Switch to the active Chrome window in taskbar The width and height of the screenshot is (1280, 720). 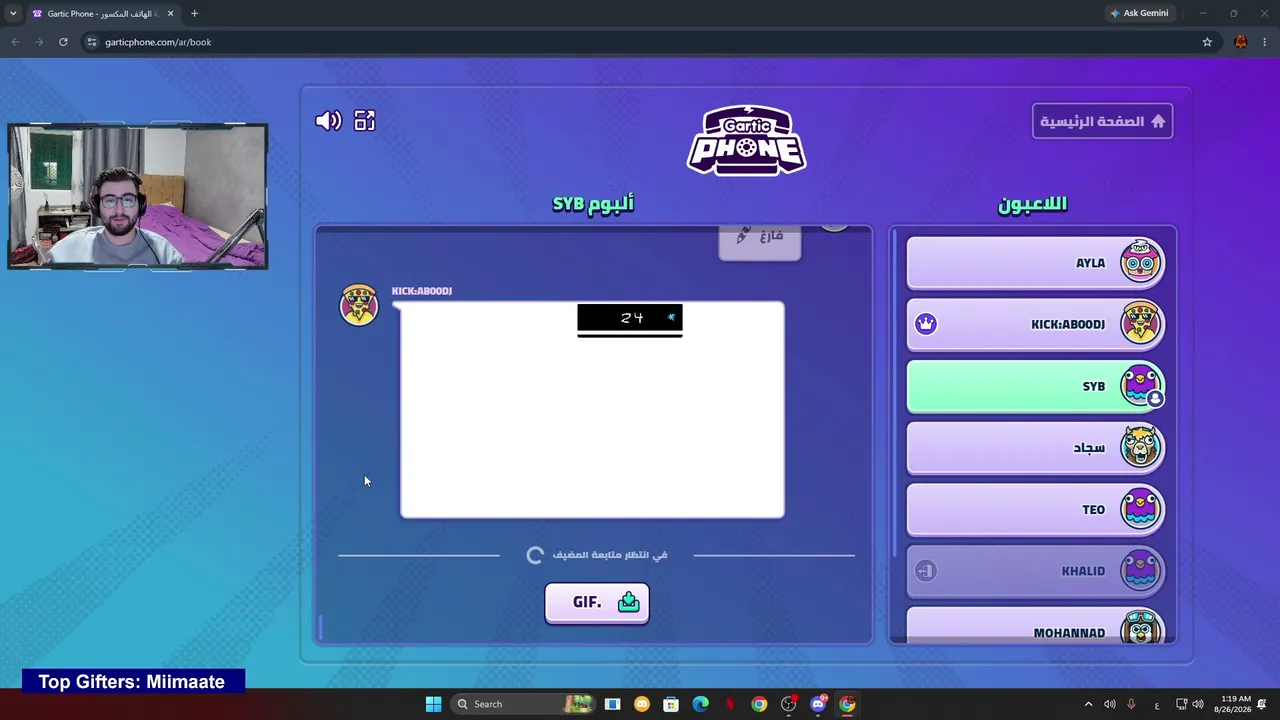pyautogui.click(x=847, y=704)
